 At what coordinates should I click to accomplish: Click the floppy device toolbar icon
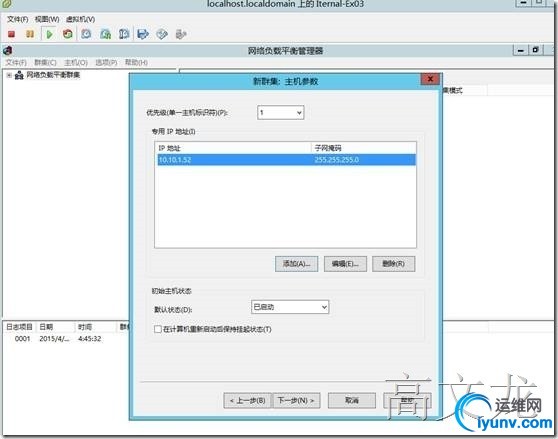[x=143, y=34]
